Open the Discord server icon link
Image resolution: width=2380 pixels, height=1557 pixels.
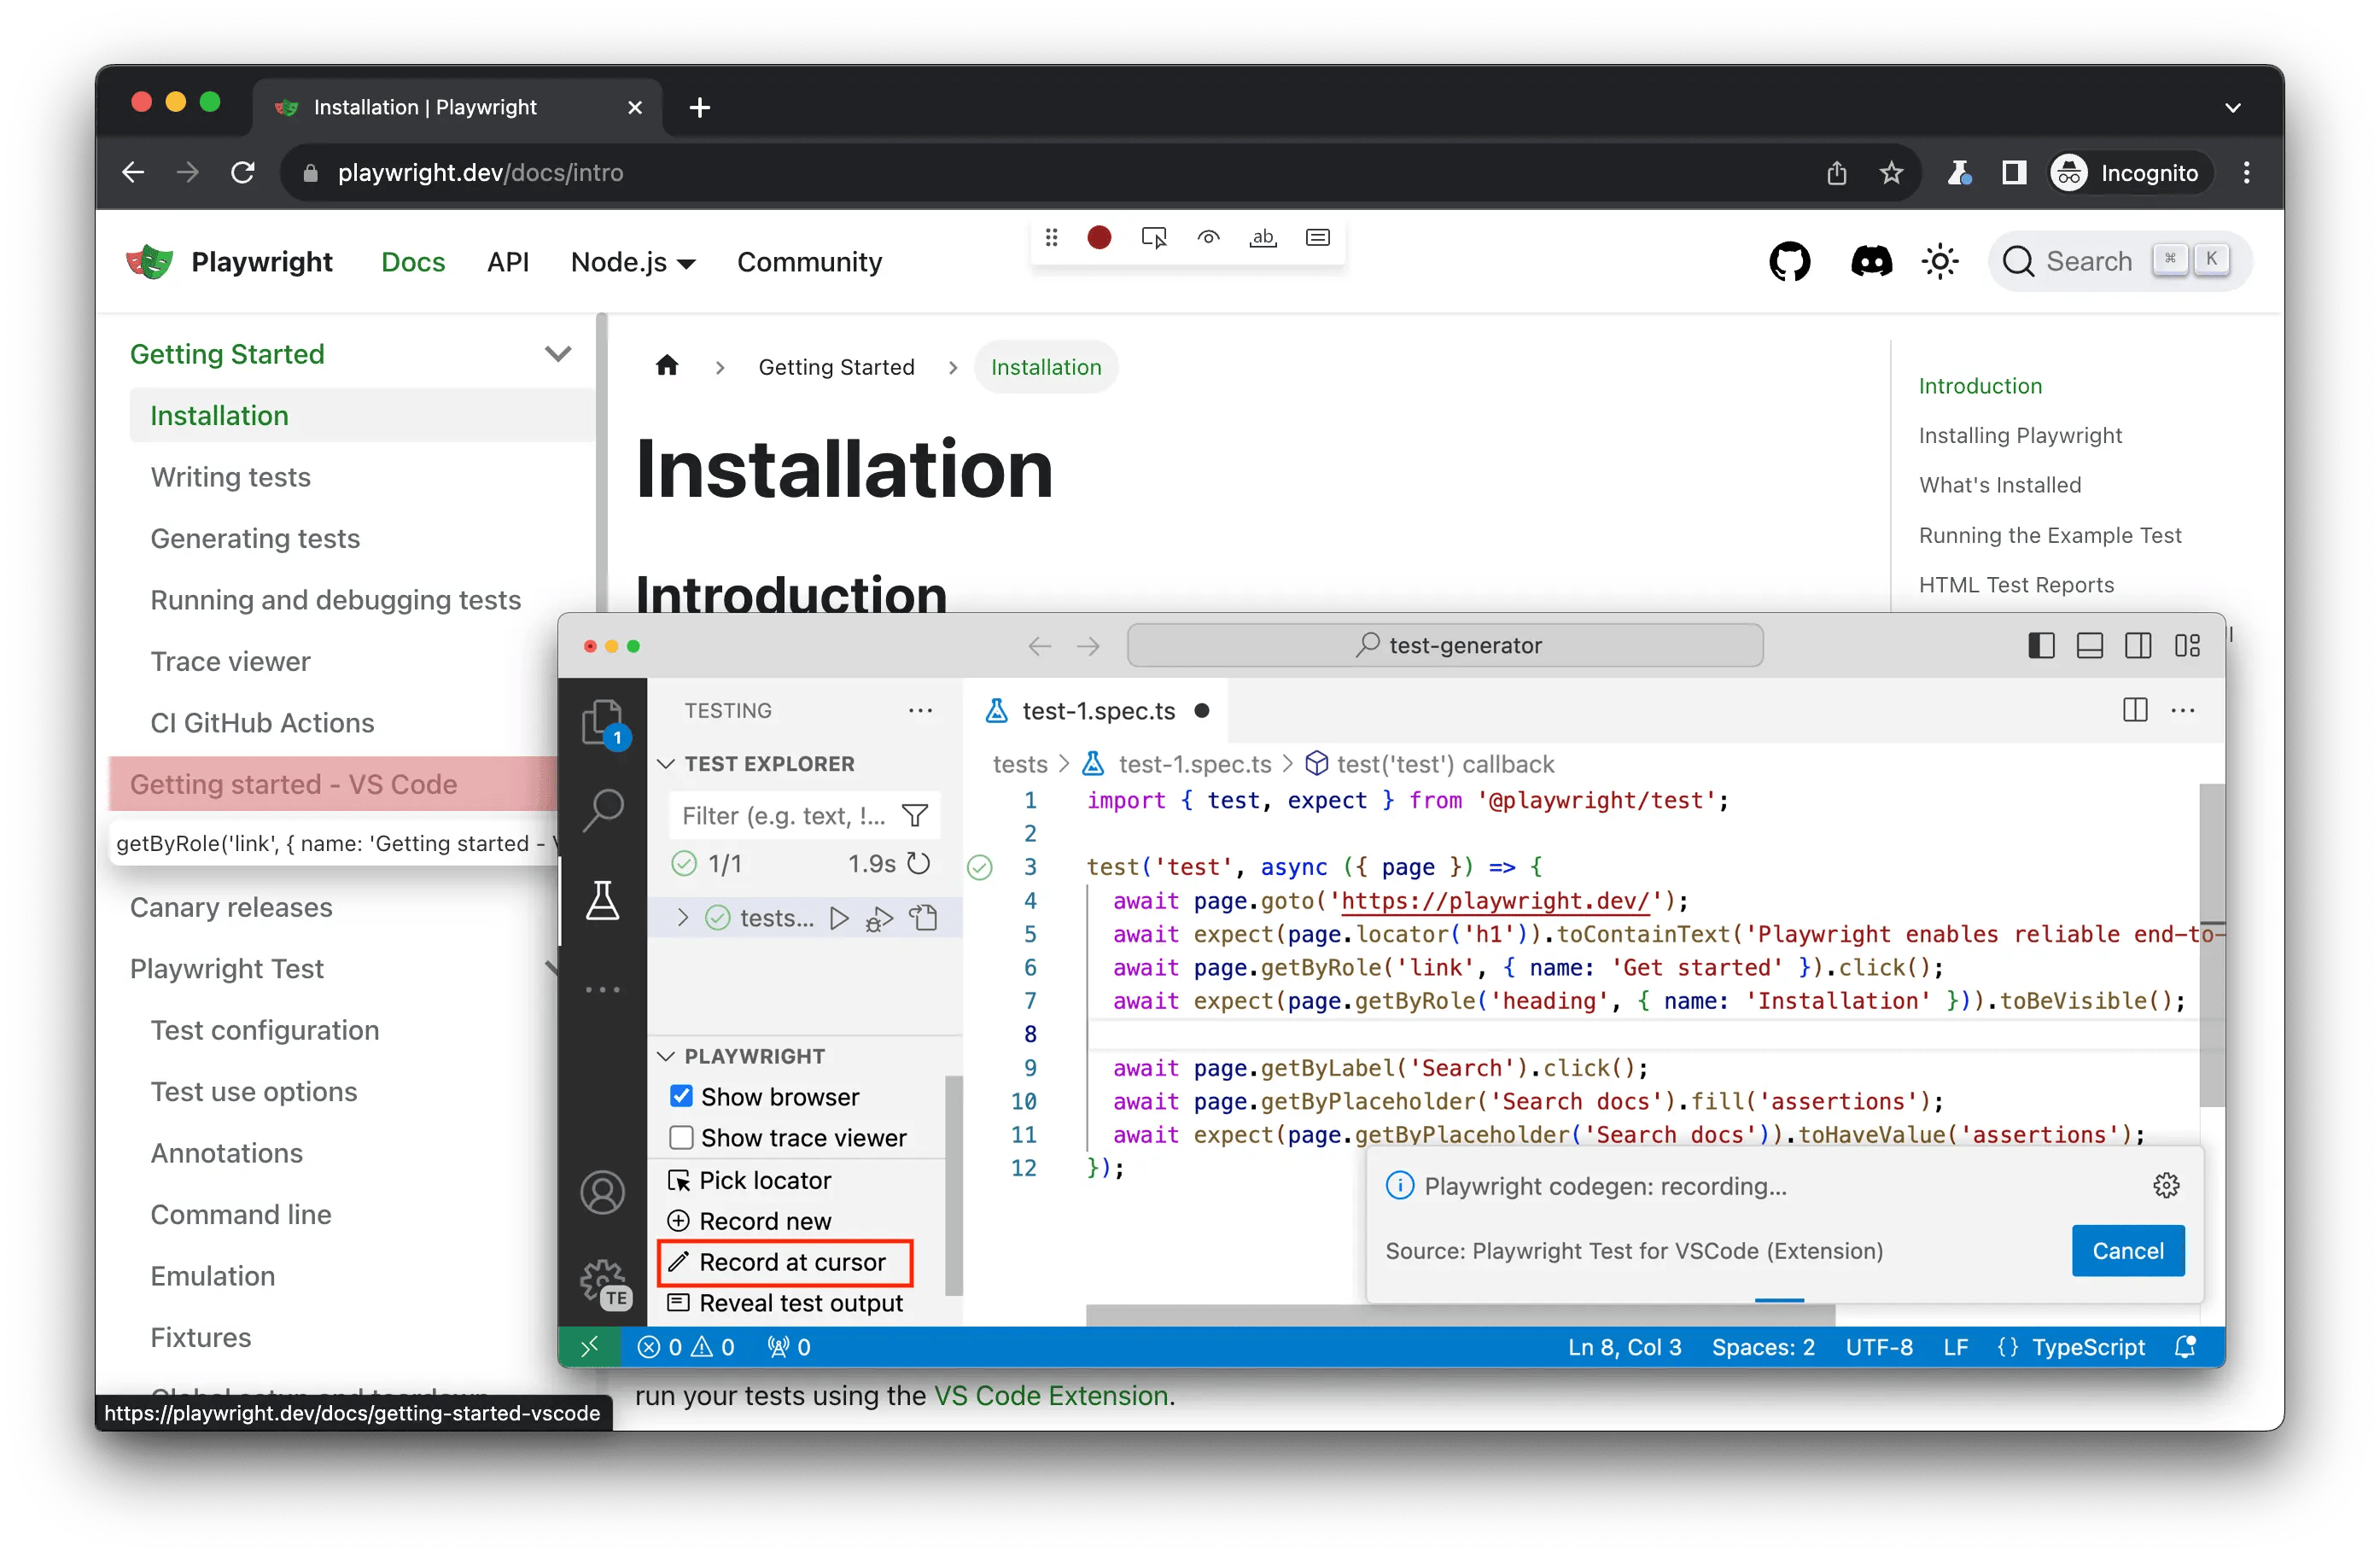[1871, 262]
